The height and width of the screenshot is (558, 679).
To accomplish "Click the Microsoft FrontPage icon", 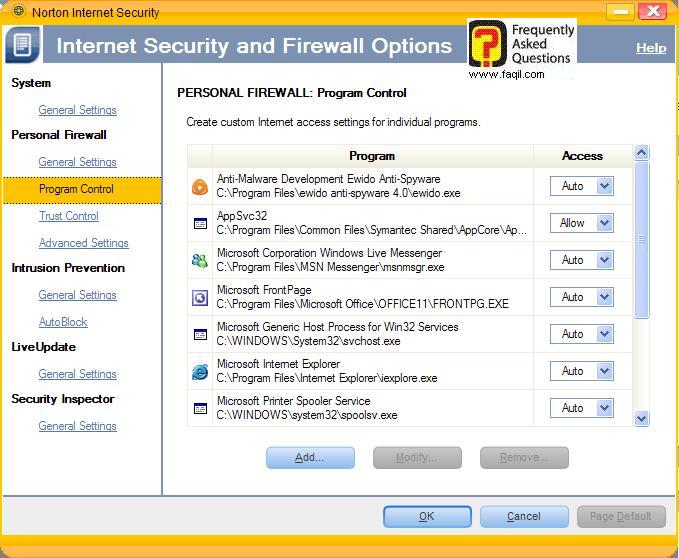I will 200,297.
